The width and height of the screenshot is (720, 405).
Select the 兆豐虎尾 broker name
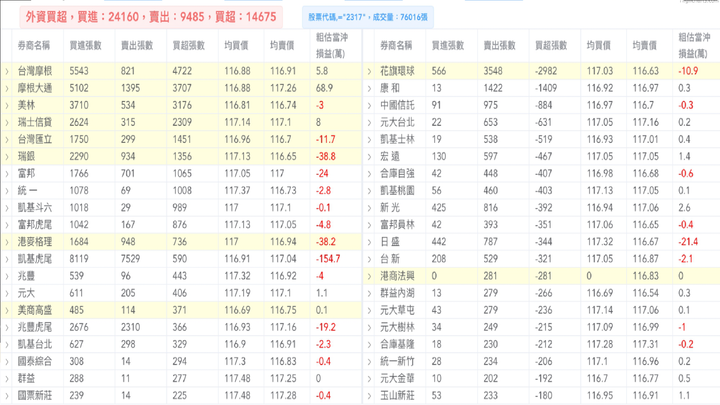(35, 327)
